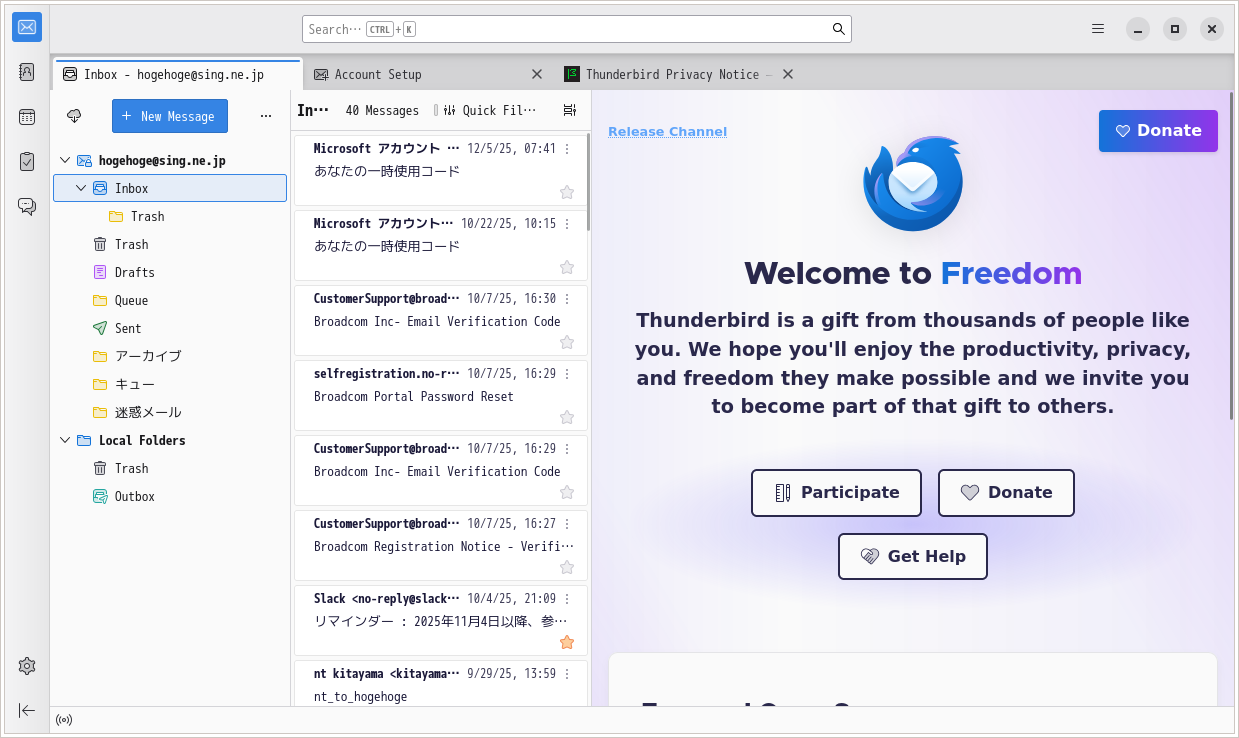
Task: Close the Thunderbird Privacy Notice tab
Action: 788,74
